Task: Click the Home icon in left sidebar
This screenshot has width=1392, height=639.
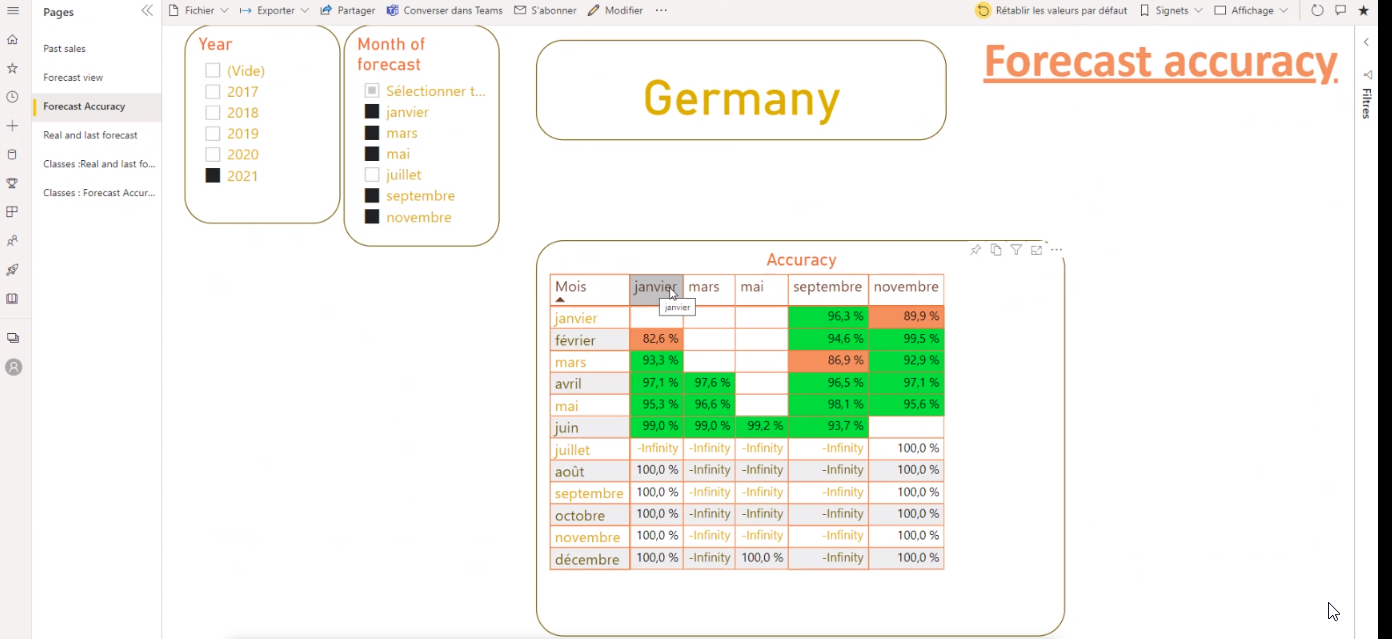Action: [13, 40]
